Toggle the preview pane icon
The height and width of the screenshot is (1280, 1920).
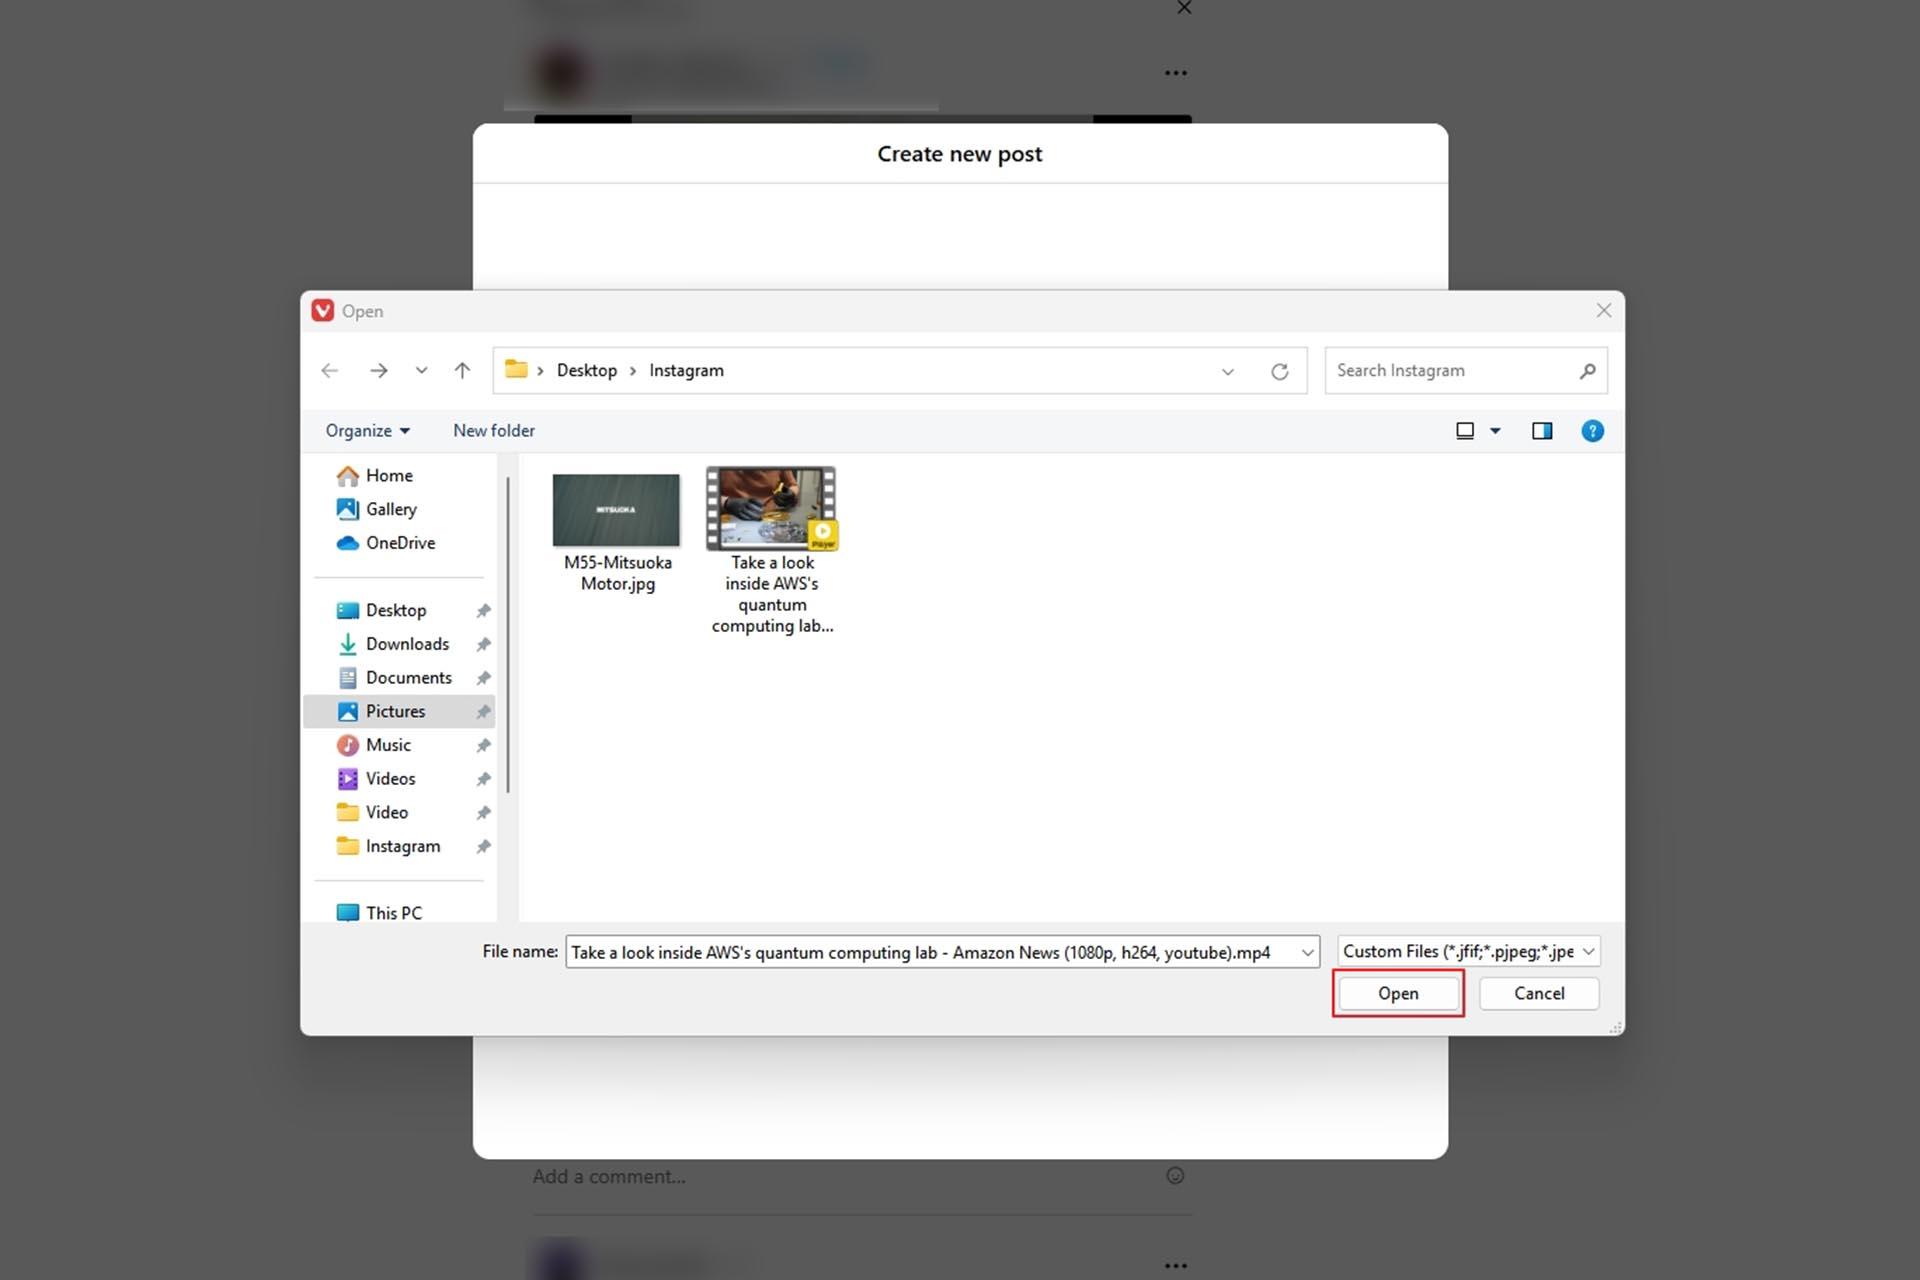(1542, 431)
